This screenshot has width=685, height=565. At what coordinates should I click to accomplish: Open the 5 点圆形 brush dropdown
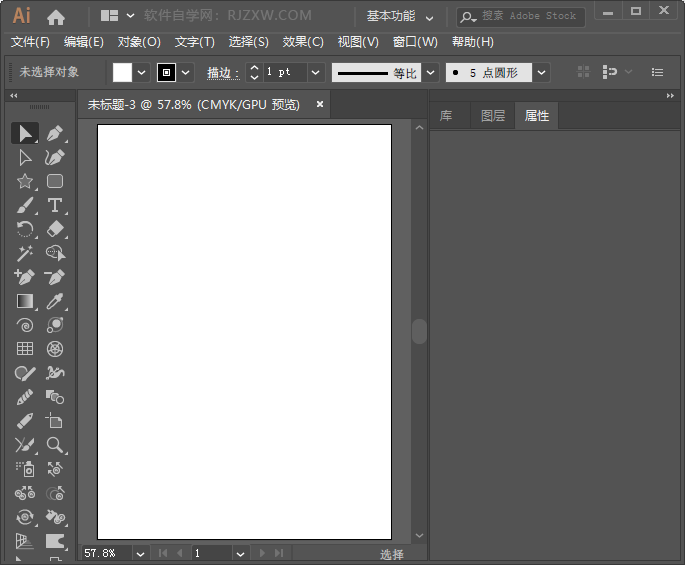click(541, 72)
